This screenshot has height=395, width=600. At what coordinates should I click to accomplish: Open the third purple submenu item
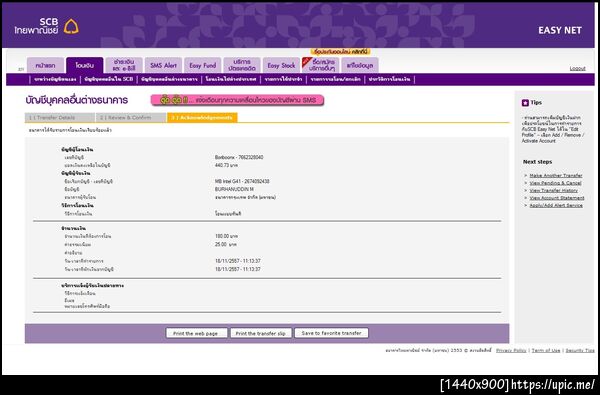click(x=169, y=79)
